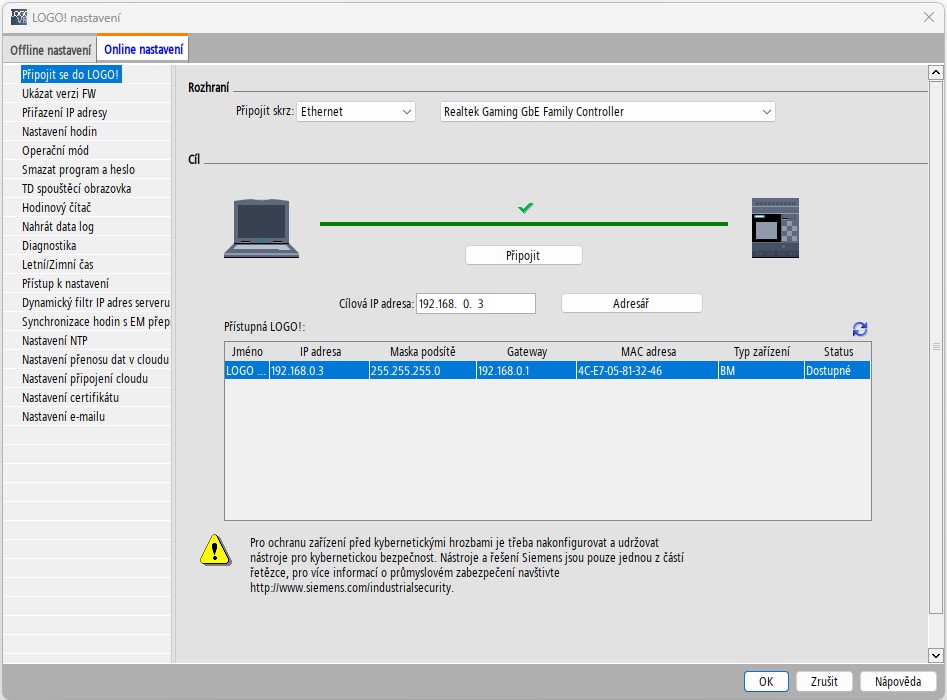
Task: Switch to Offline nastavení tab
Action: (51, 50)
